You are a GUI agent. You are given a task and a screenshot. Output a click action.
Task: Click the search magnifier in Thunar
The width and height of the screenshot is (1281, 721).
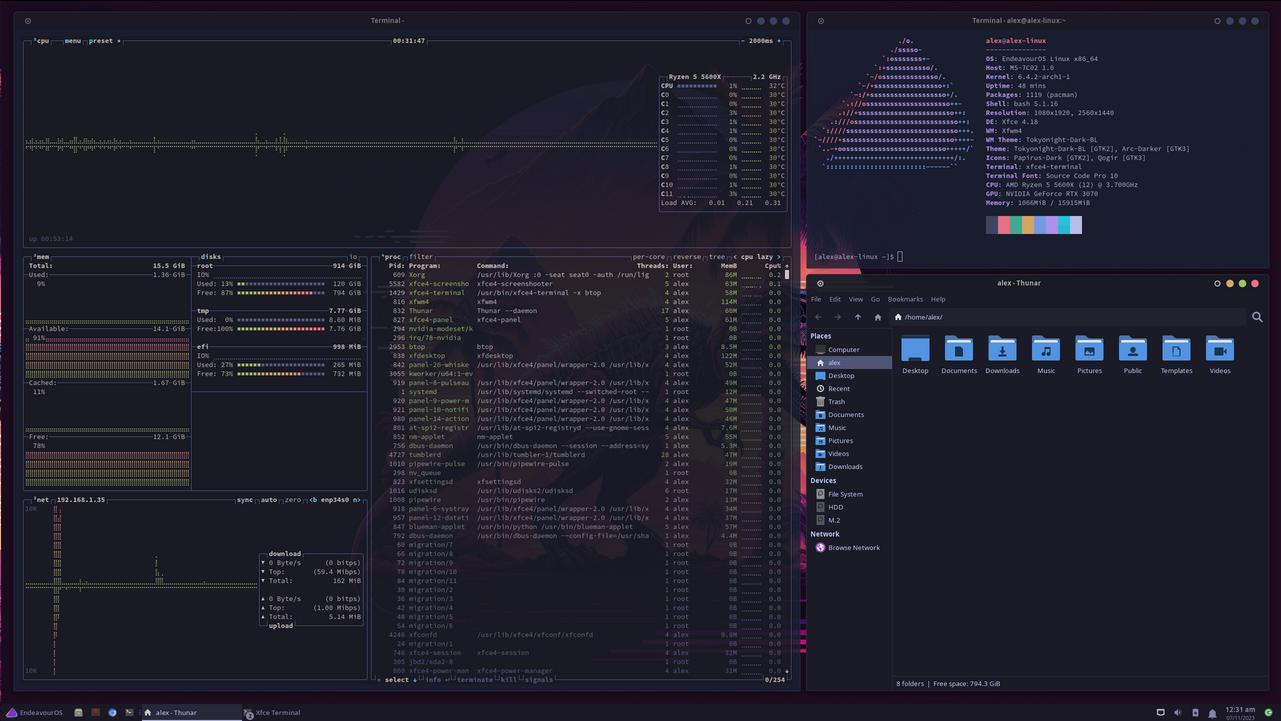pos(1257,317)
